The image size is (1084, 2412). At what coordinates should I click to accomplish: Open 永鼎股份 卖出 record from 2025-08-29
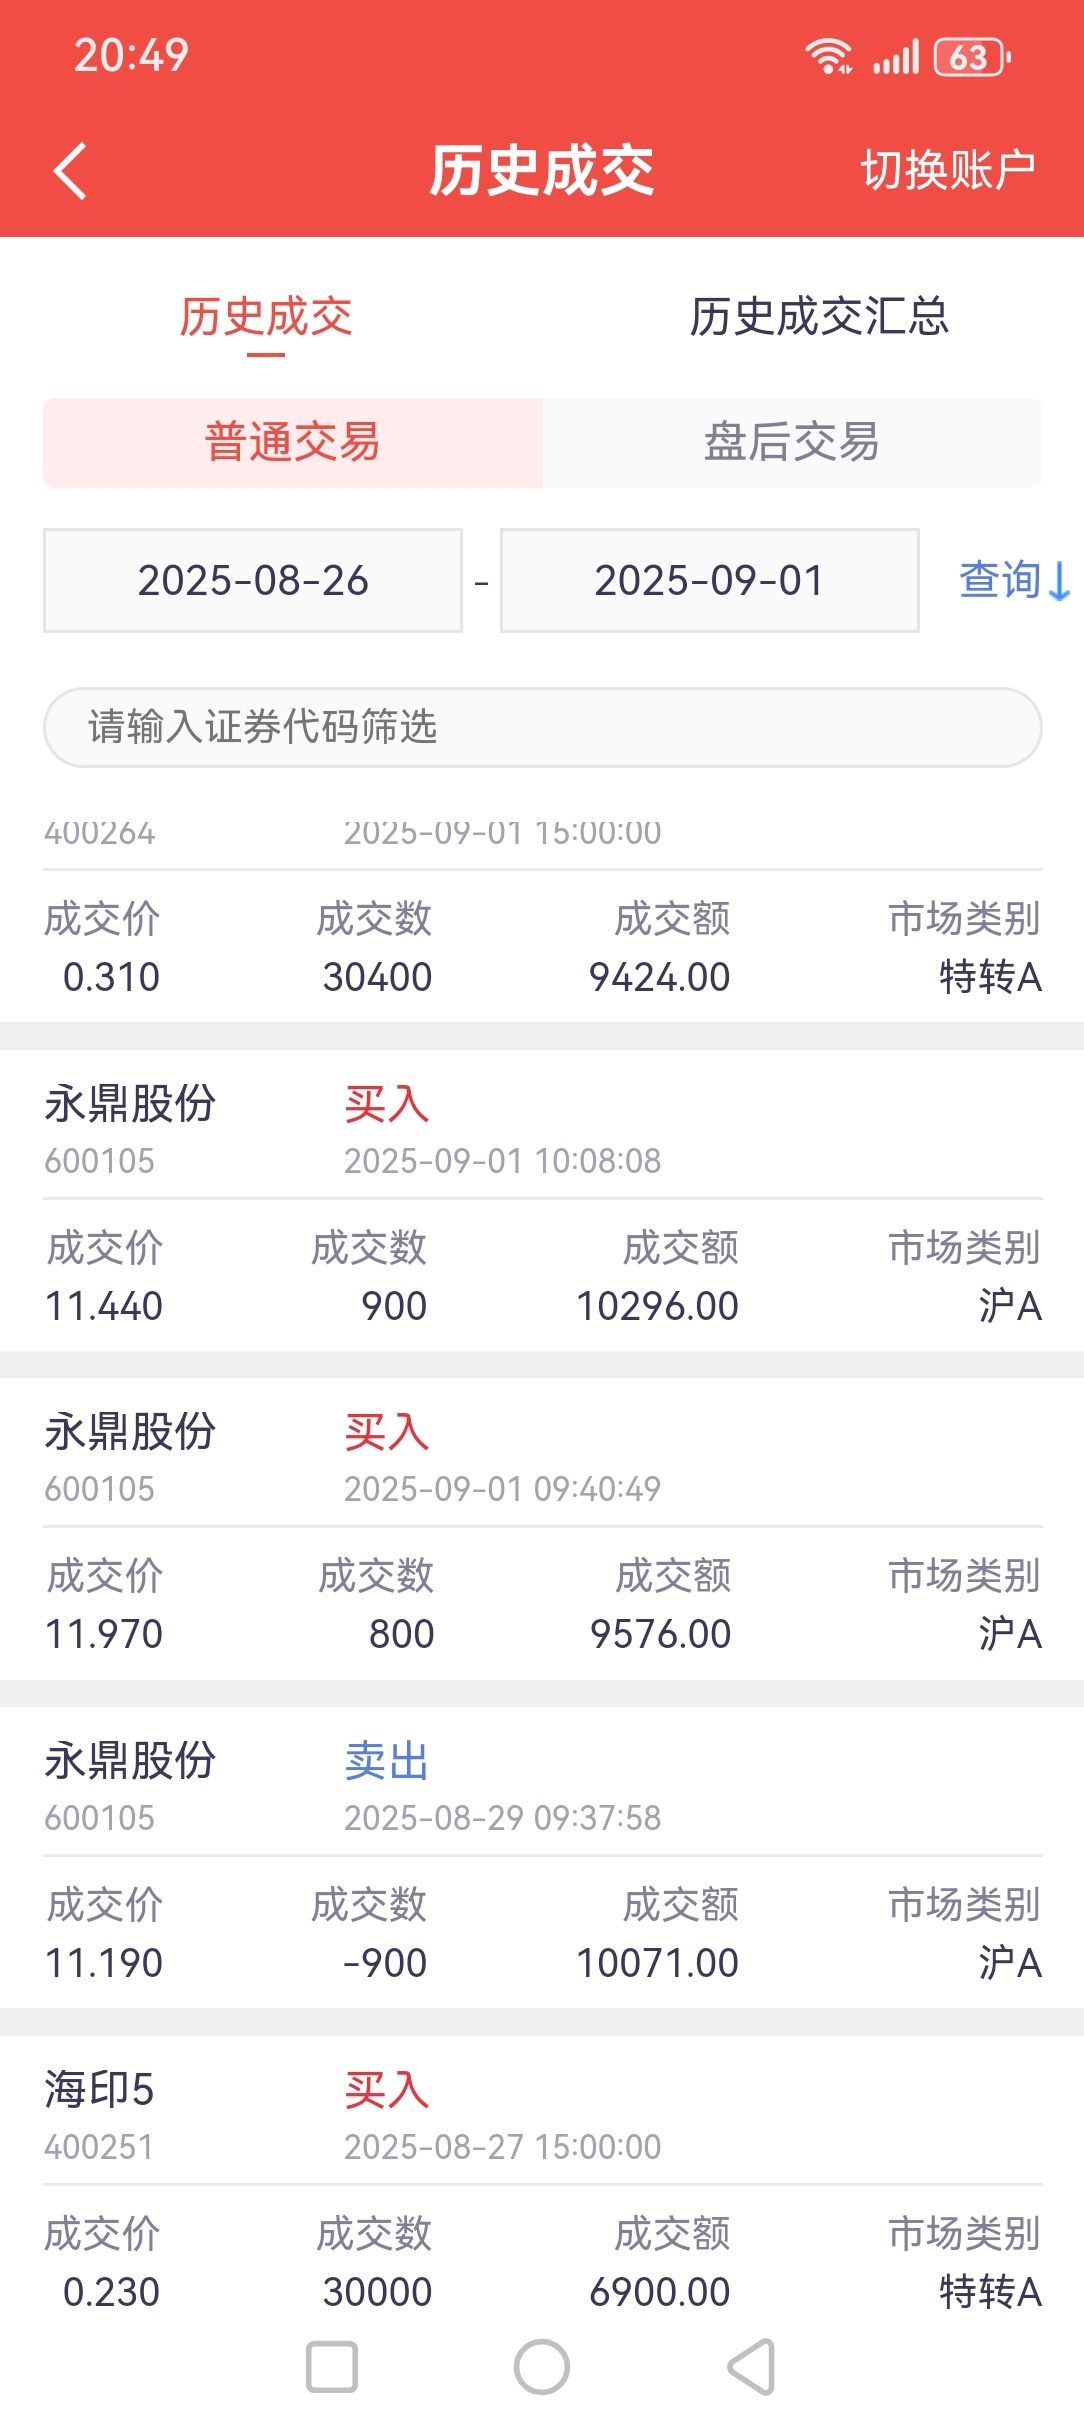[543, 1858]
